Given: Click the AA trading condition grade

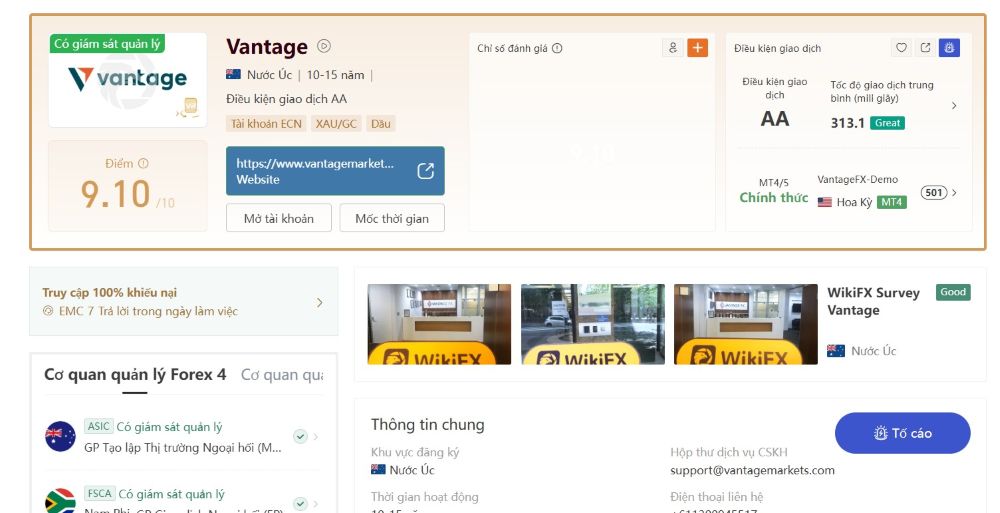Looking at the screenshot, I should (x=774, y=119).
